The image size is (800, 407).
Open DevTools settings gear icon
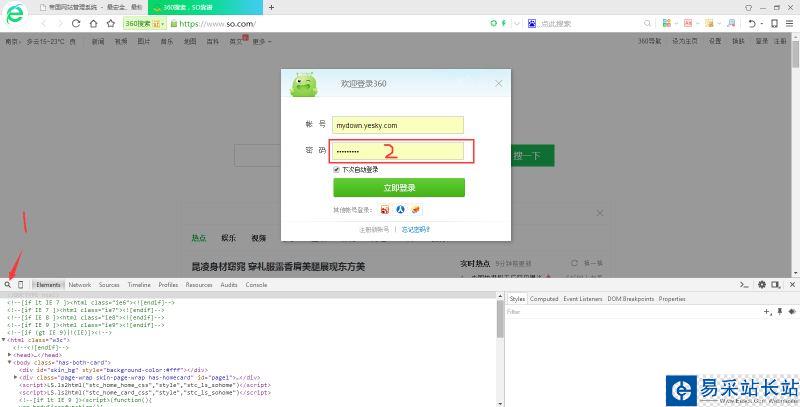762,285
